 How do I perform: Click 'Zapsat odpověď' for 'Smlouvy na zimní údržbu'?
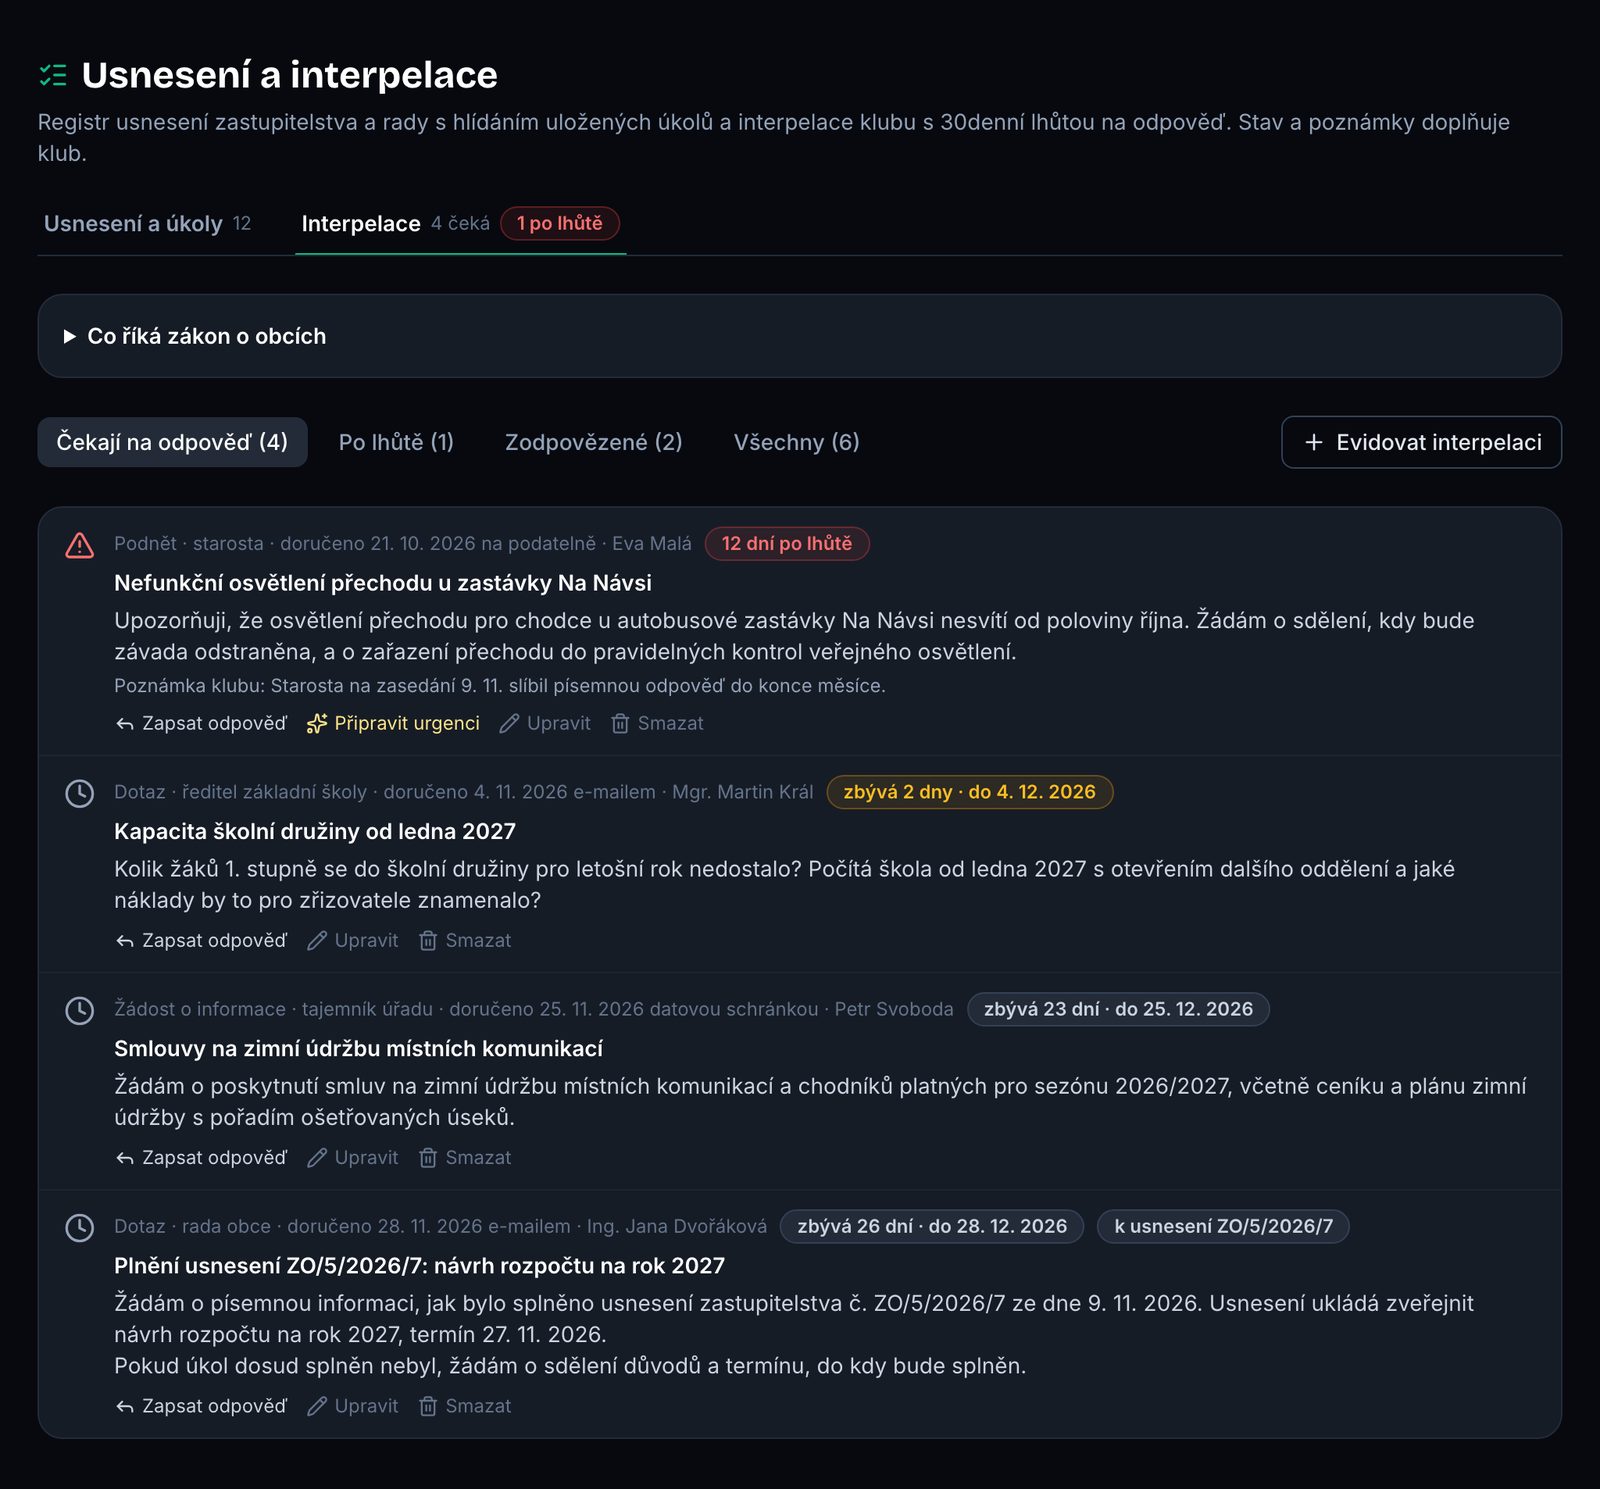pos(201,1157)
